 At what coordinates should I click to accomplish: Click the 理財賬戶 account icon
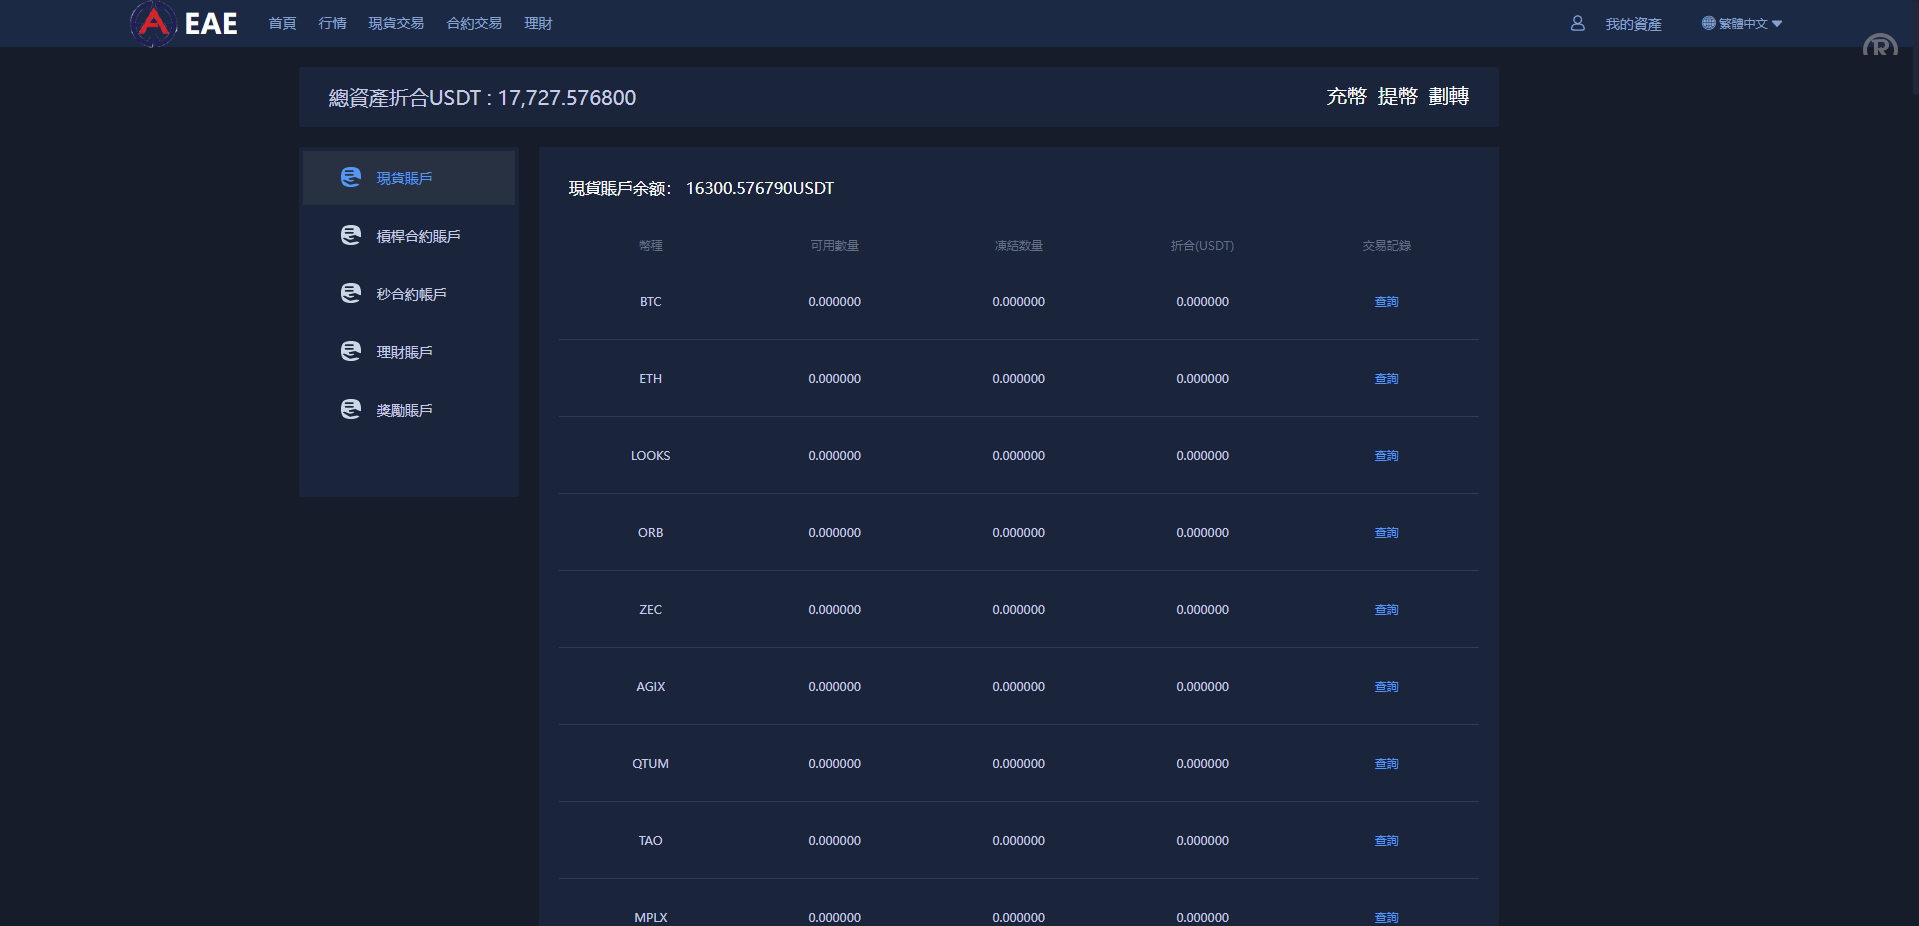coord(350,351)
